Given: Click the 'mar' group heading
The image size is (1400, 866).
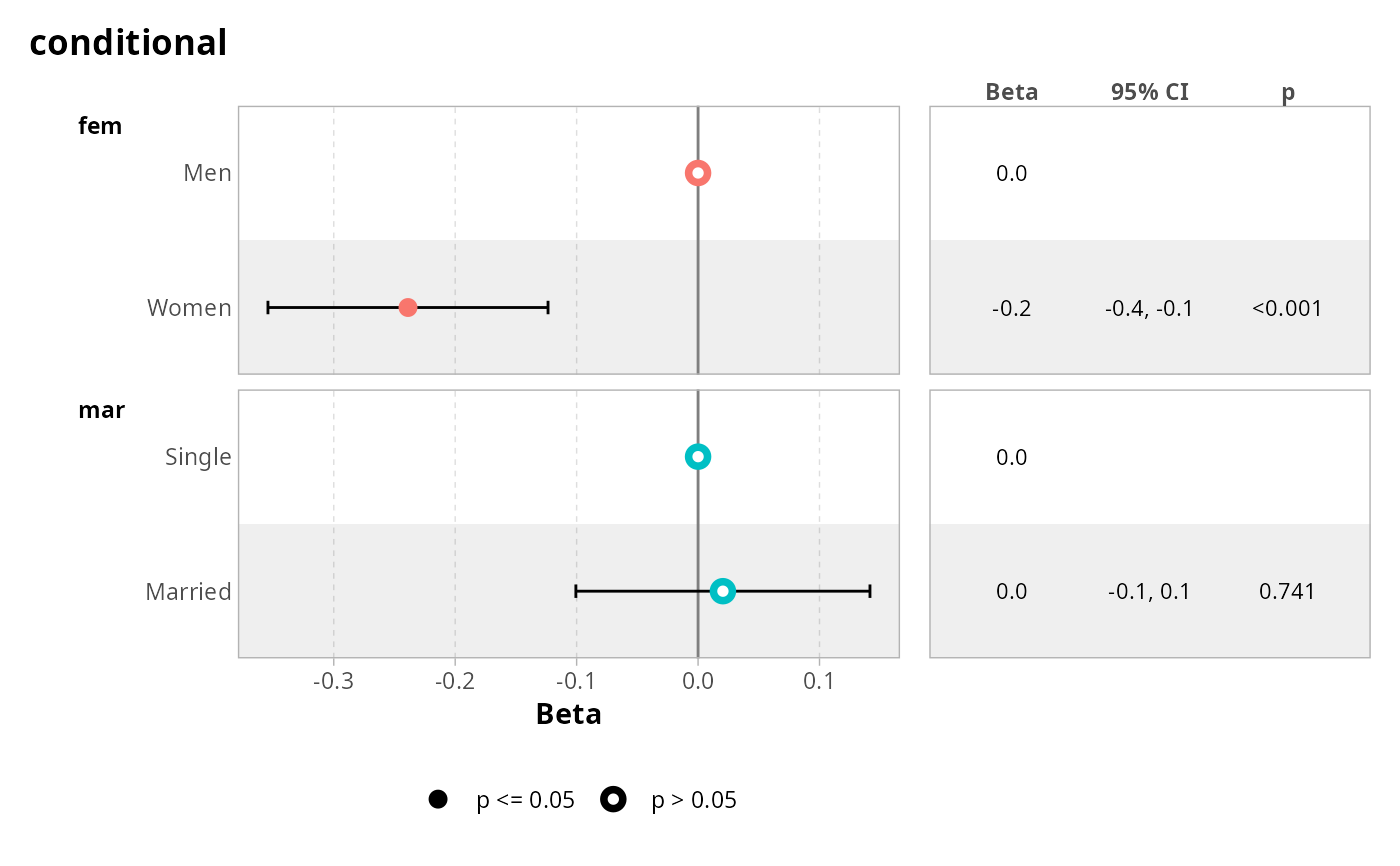Looking at the screenshot, I should click(x=101, y=410).
